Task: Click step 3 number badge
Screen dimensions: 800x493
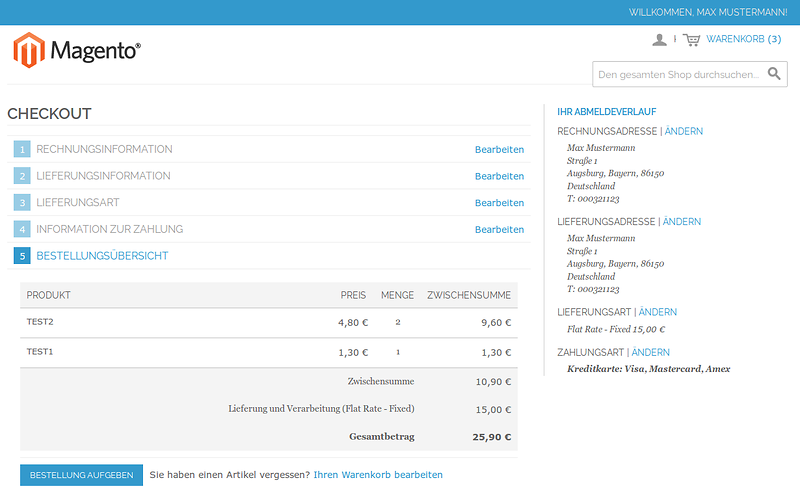Action: [22, 203]
